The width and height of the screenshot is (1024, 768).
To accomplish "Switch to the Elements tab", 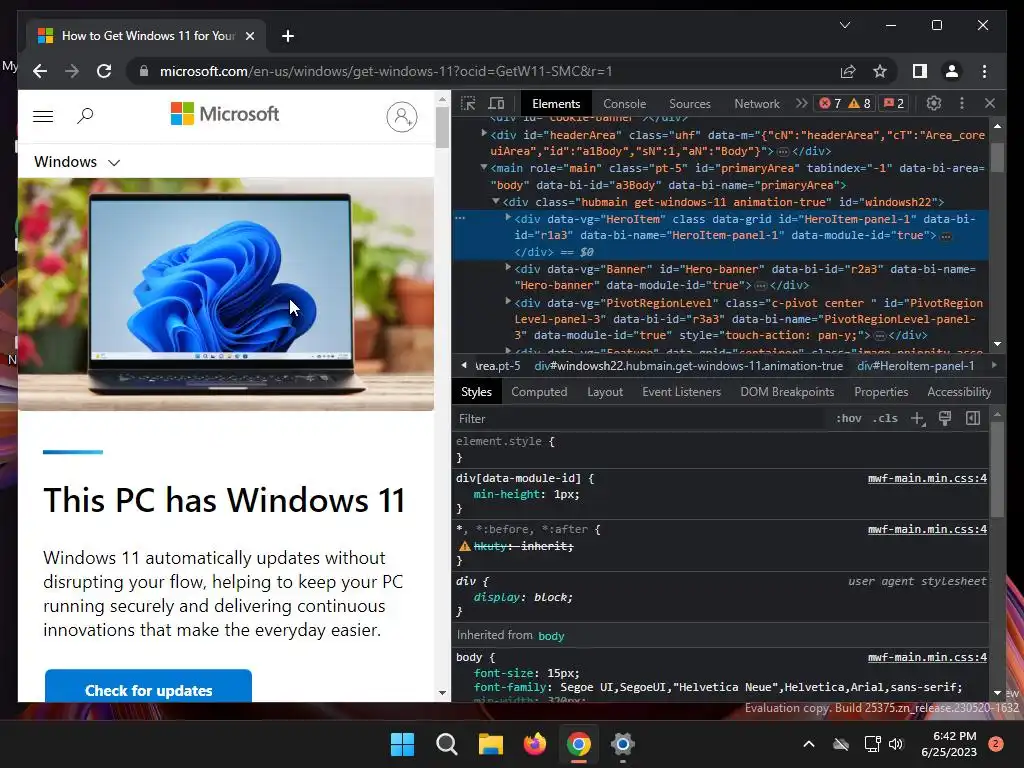I will 556,104.
